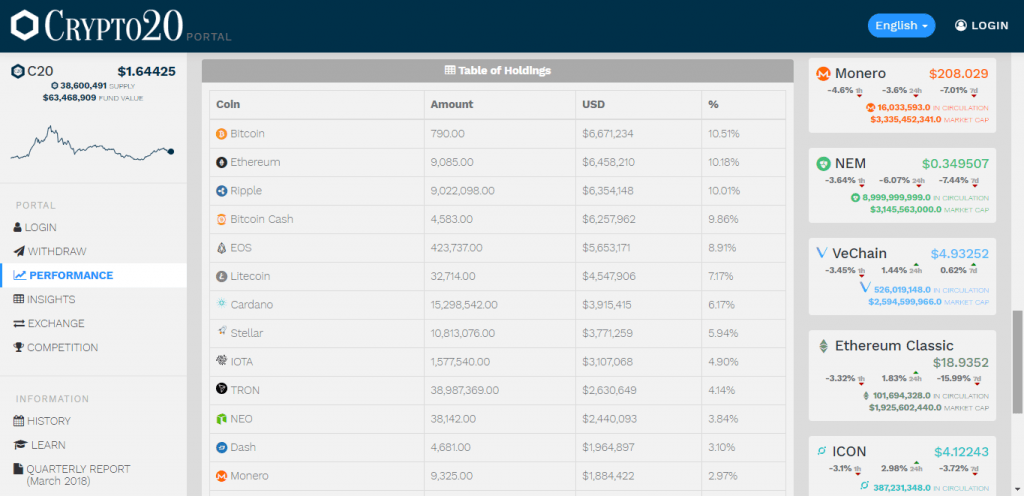Click the Ripple icon in holdings table
The width and height of the screenshot is (1024, 496).
coord(221,191)
